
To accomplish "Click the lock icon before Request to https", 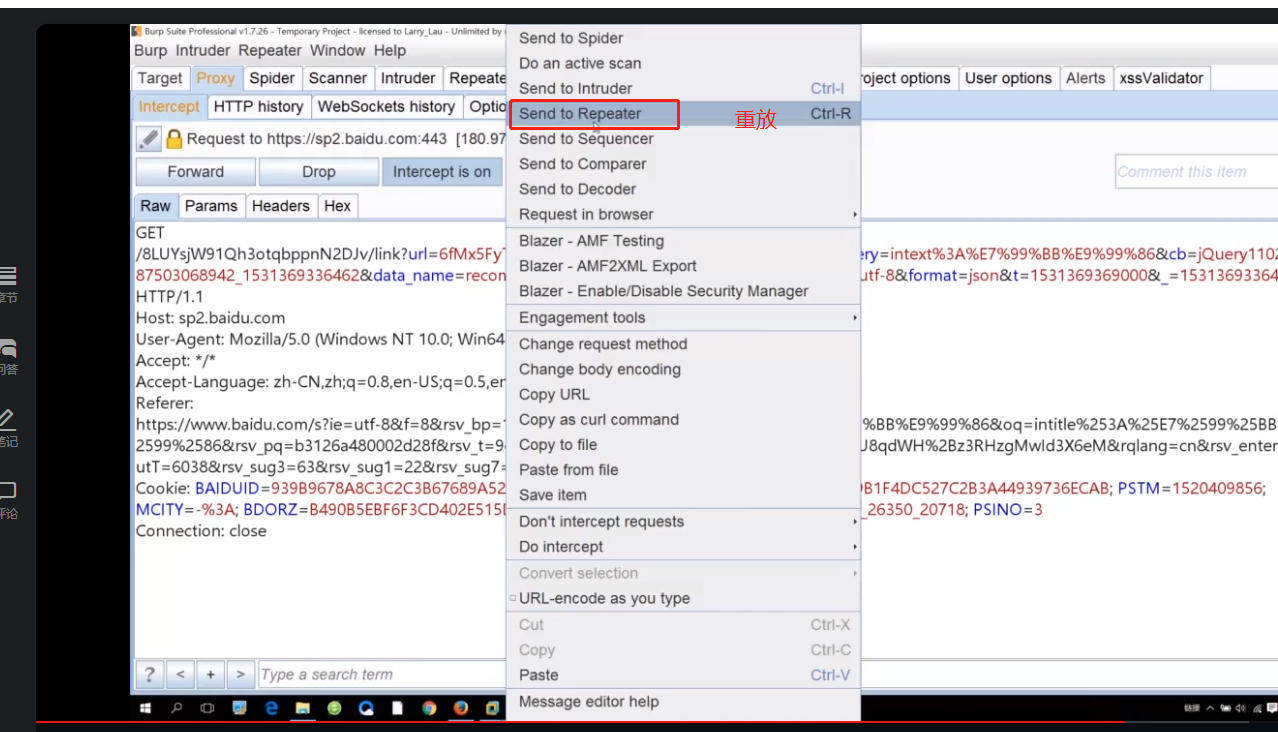I will tap(174, 139).
